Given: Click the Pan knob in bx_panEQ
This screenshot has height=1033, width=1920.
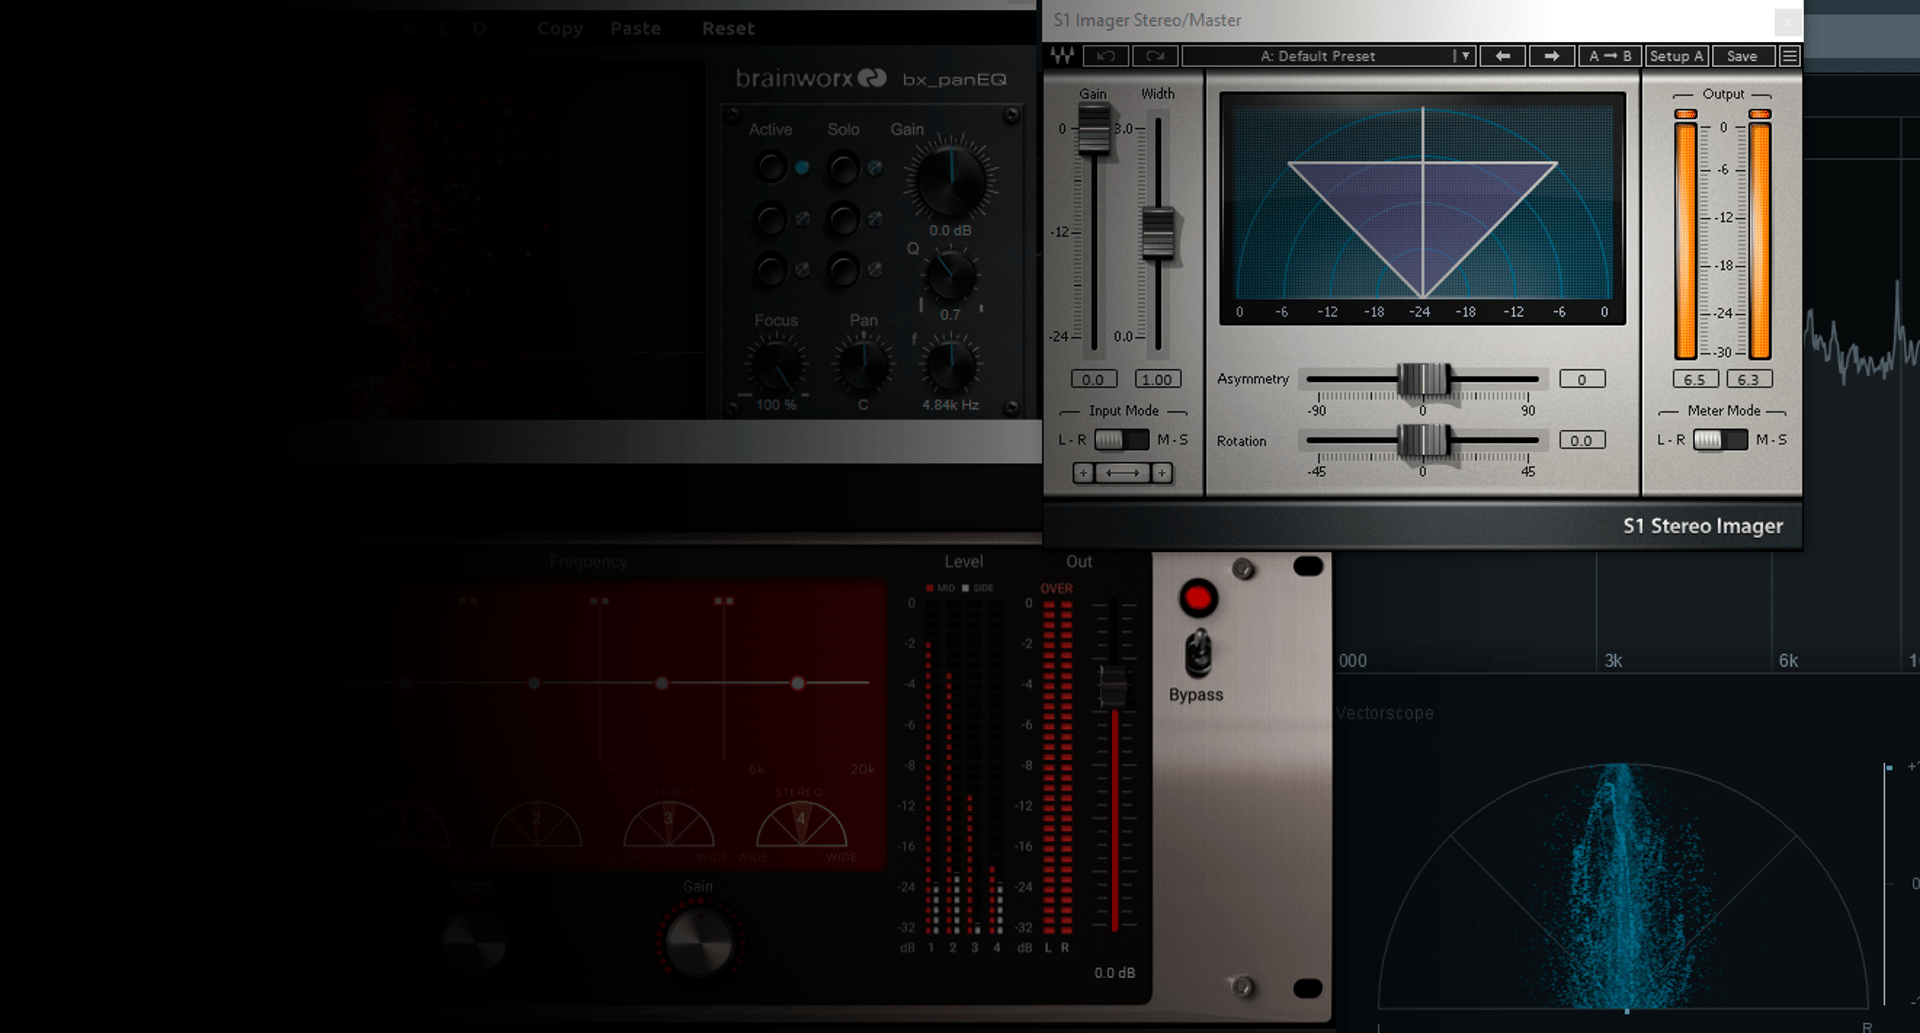Looking at the screenshot, I should click(864, 366).
